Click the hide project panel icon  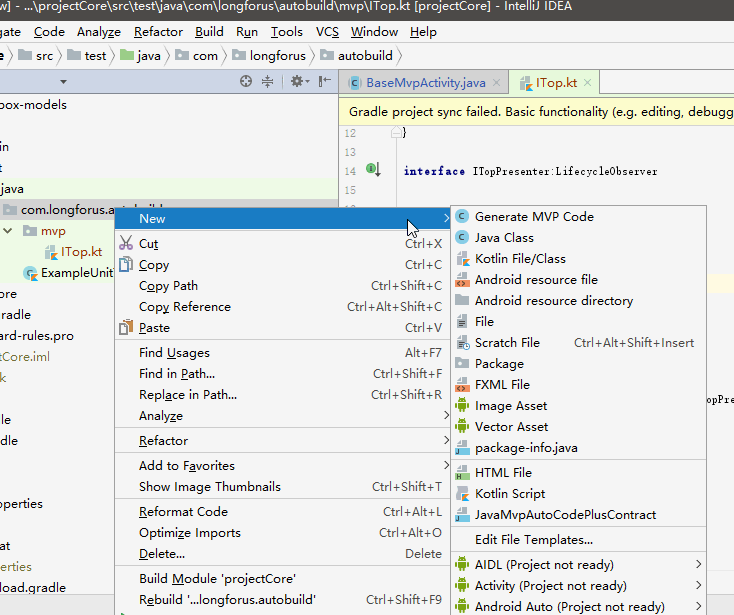[324, 81]
